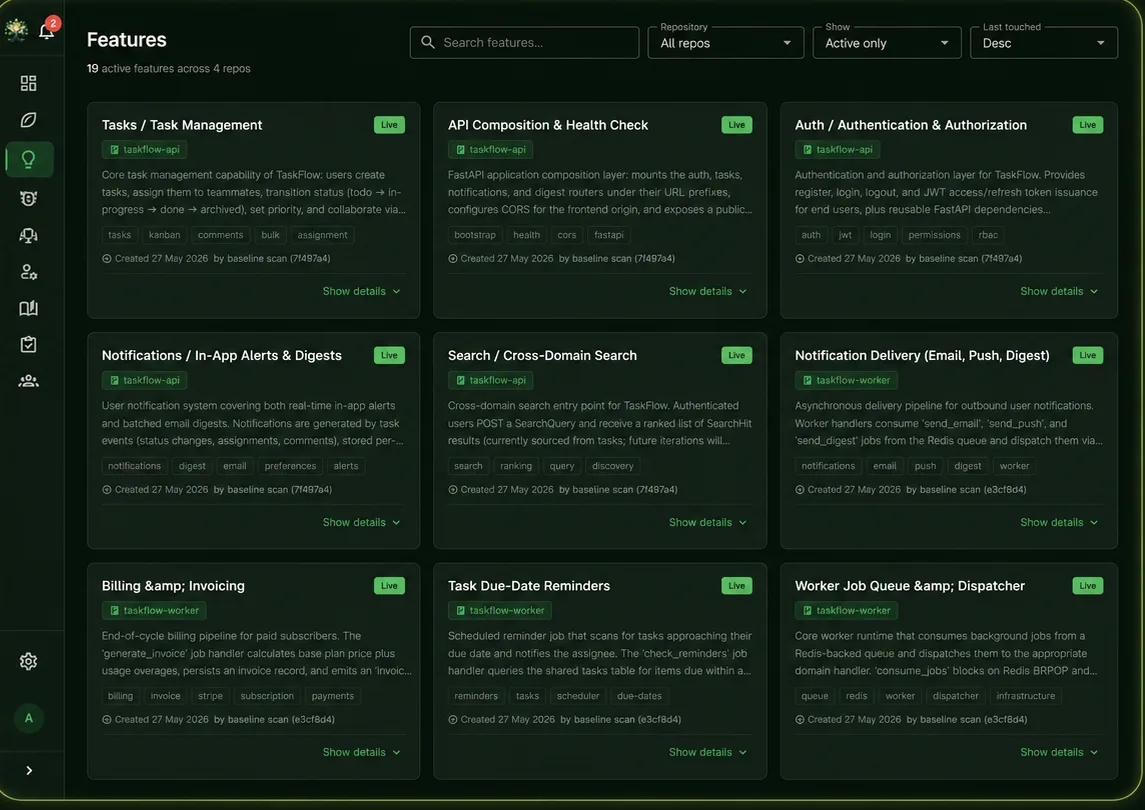
Task: Click taskflow-api repo badge on Tasks card
Action: point(145,150)
